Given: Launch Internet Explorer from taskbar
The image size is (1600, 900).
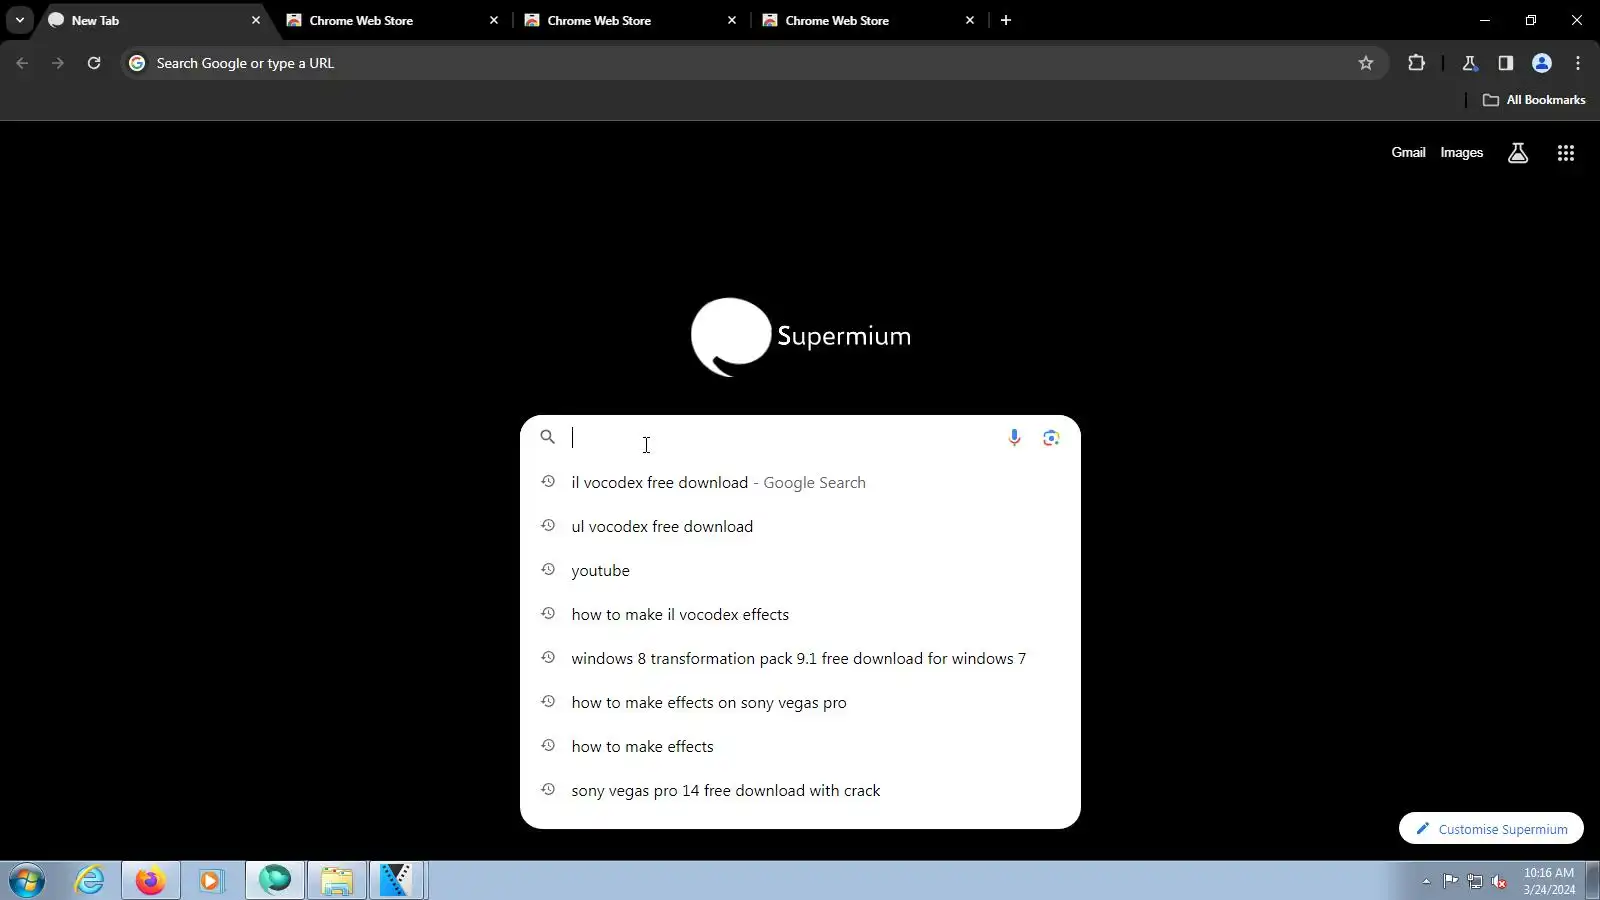Looking at the screenshot, I should click(x=89, y=881).
